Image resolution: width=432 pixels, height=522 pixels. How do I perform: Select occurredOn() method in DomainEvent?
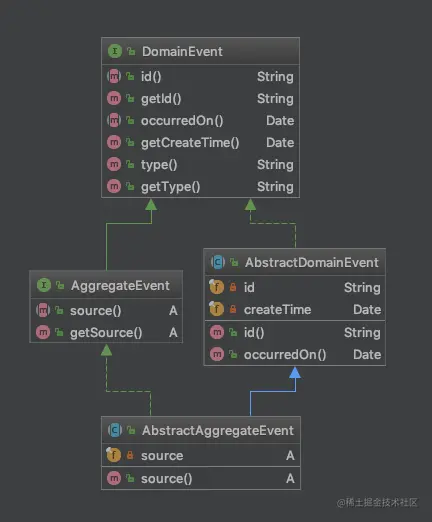tap(200, 120)
